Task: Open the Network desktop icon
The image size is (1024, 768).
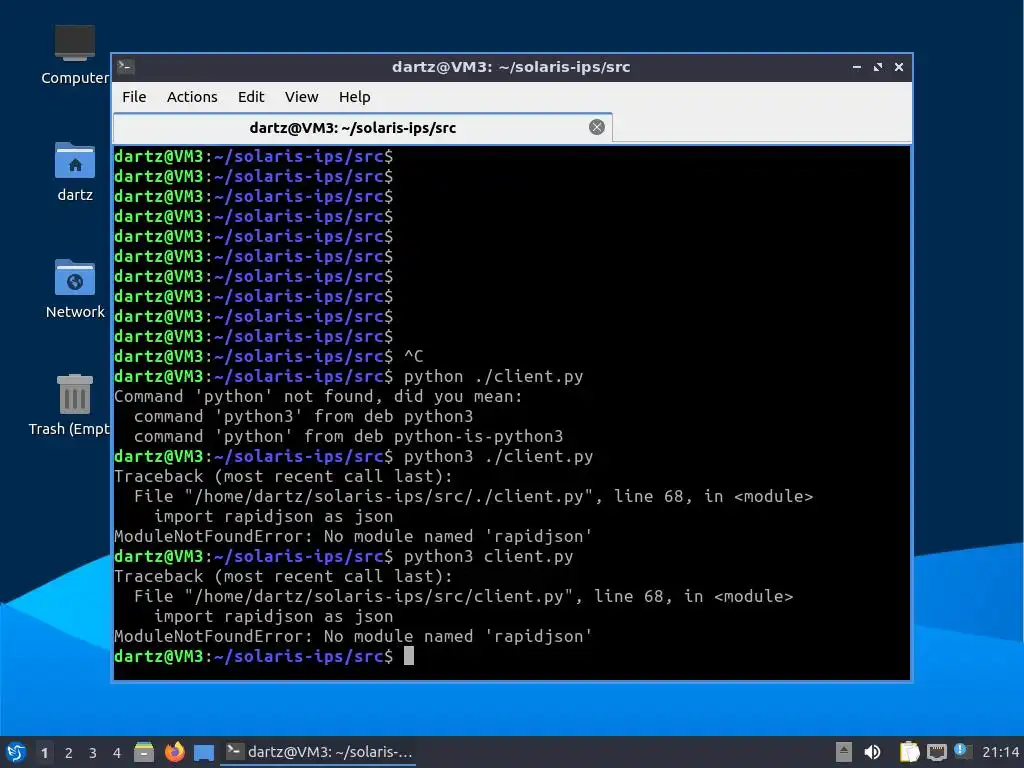Action: click(74, 289)
